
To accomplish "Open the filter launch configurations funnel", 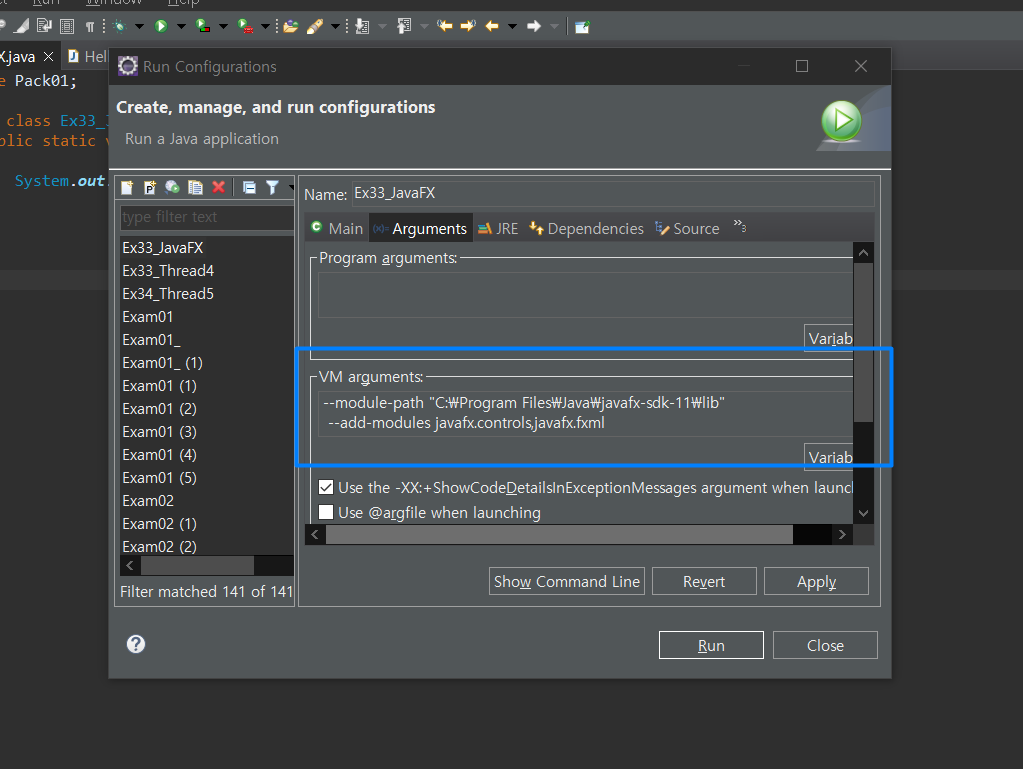I will click(x=272, y=188).
